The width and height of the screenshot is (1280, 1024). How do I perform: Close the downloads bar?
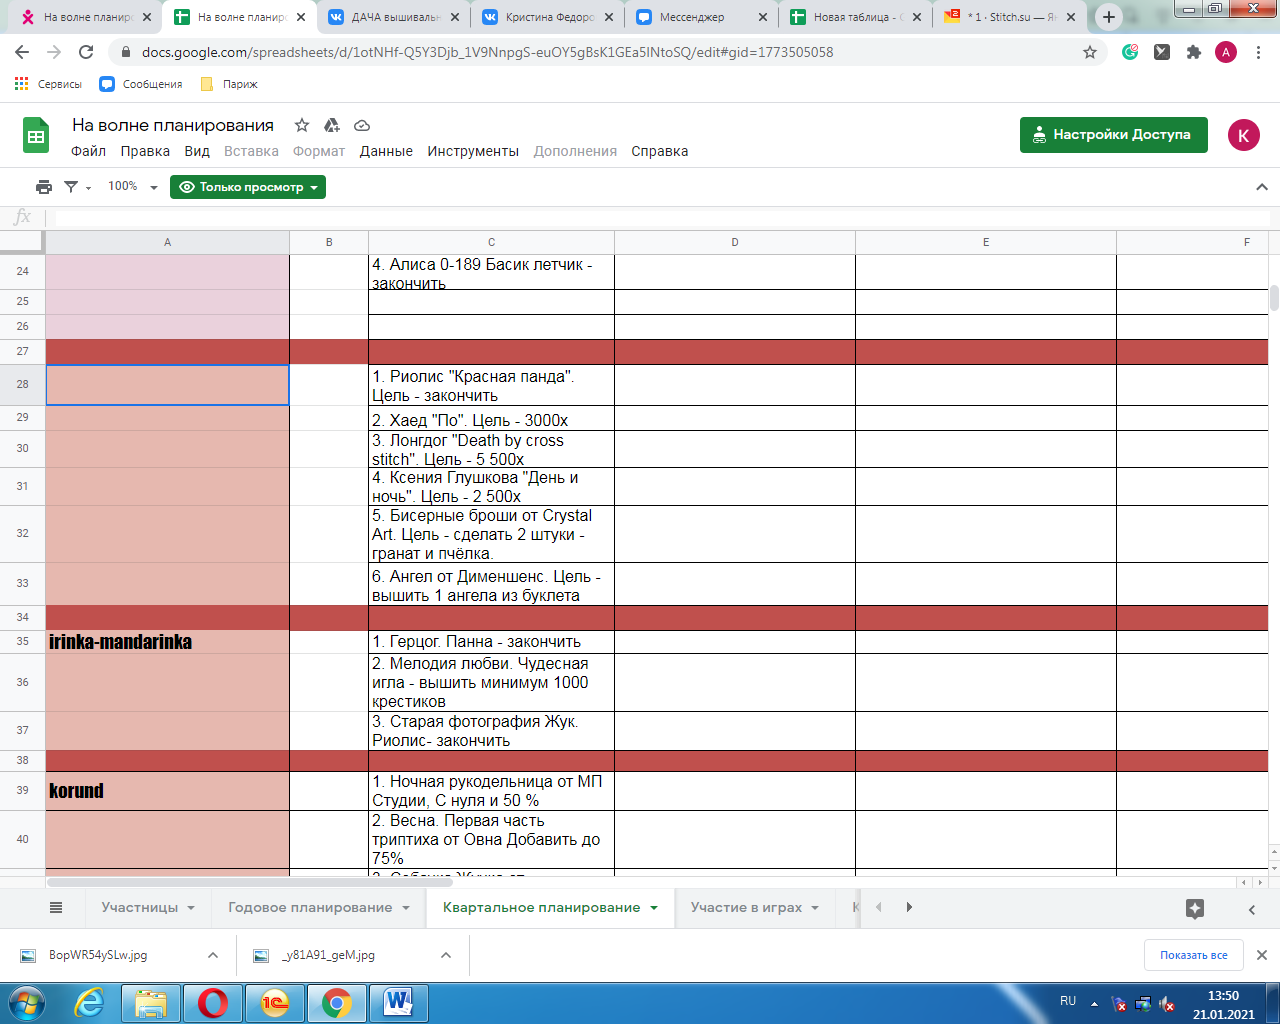(x=1261, y=955)
